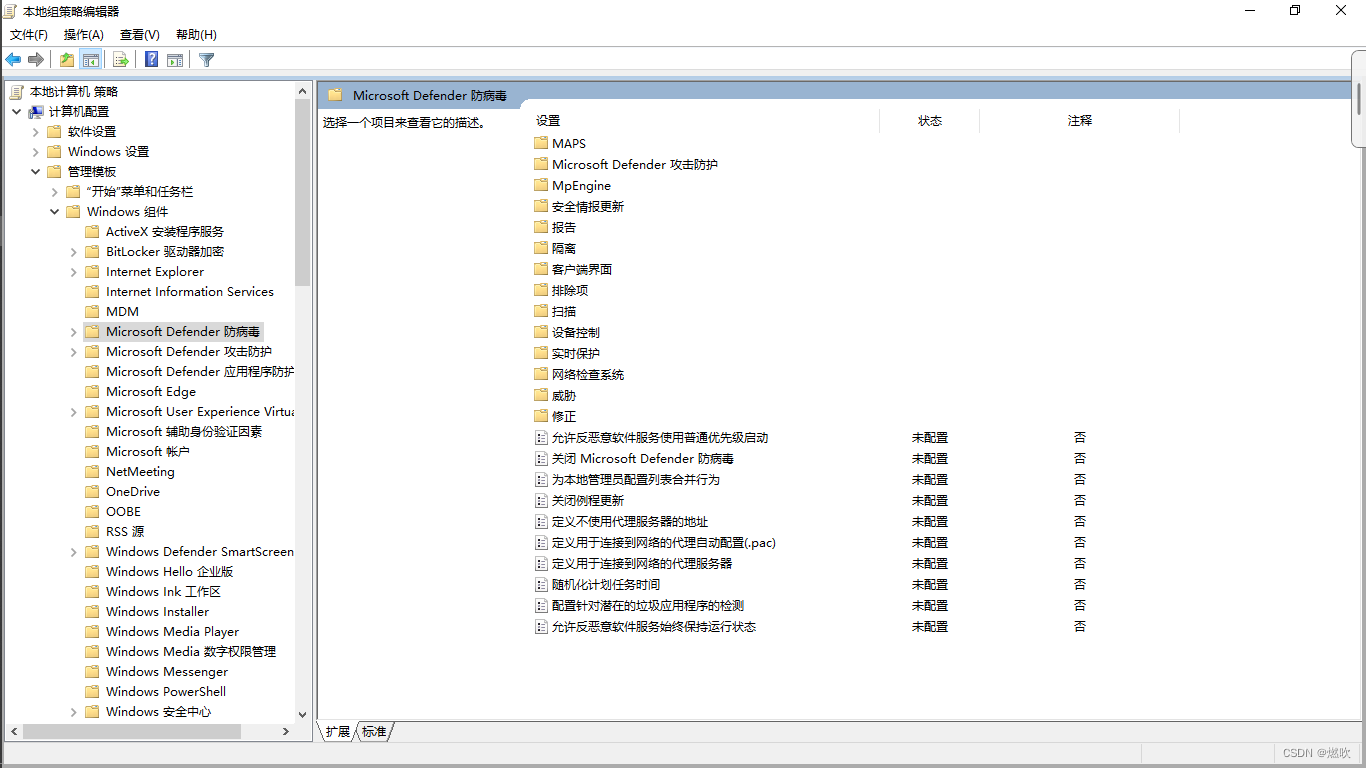1366x768 pixels.
Task: Open the 帮助(H) menu
Action: [x=196, y=35]
